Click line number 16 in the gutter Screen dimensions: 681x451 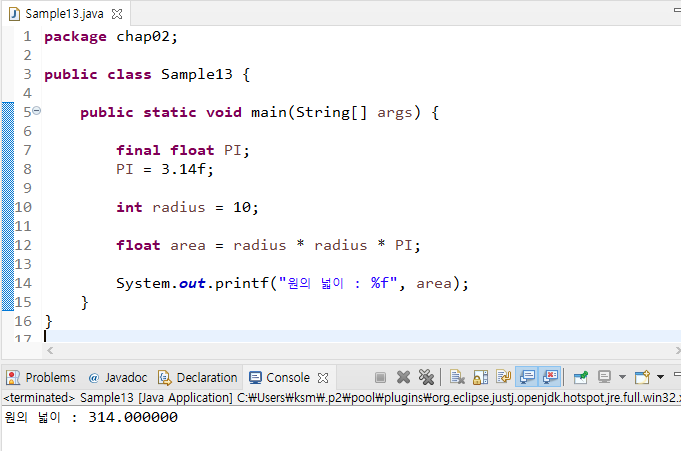pyautogui.click(x=23, y=321)
